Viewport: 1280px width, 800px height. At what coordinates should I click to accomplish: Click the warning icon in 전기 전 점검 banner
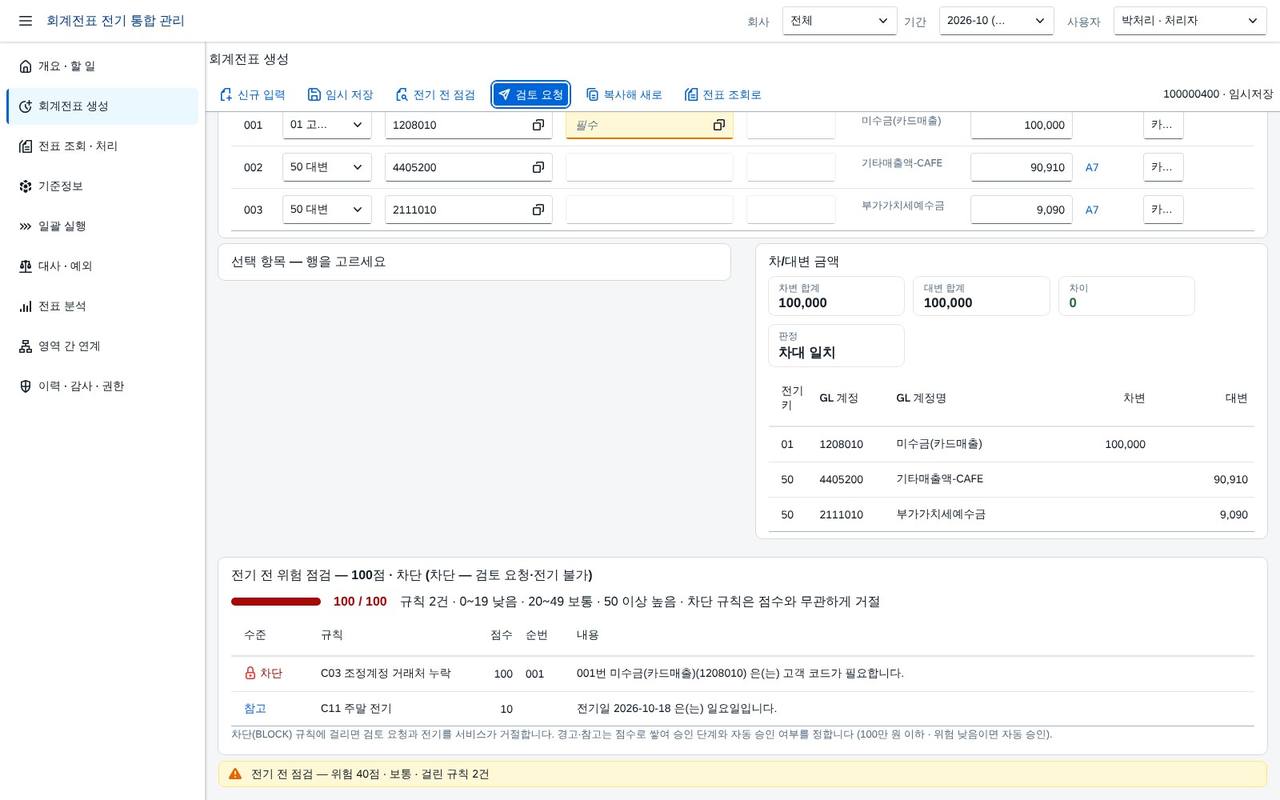tap(235, 774)
